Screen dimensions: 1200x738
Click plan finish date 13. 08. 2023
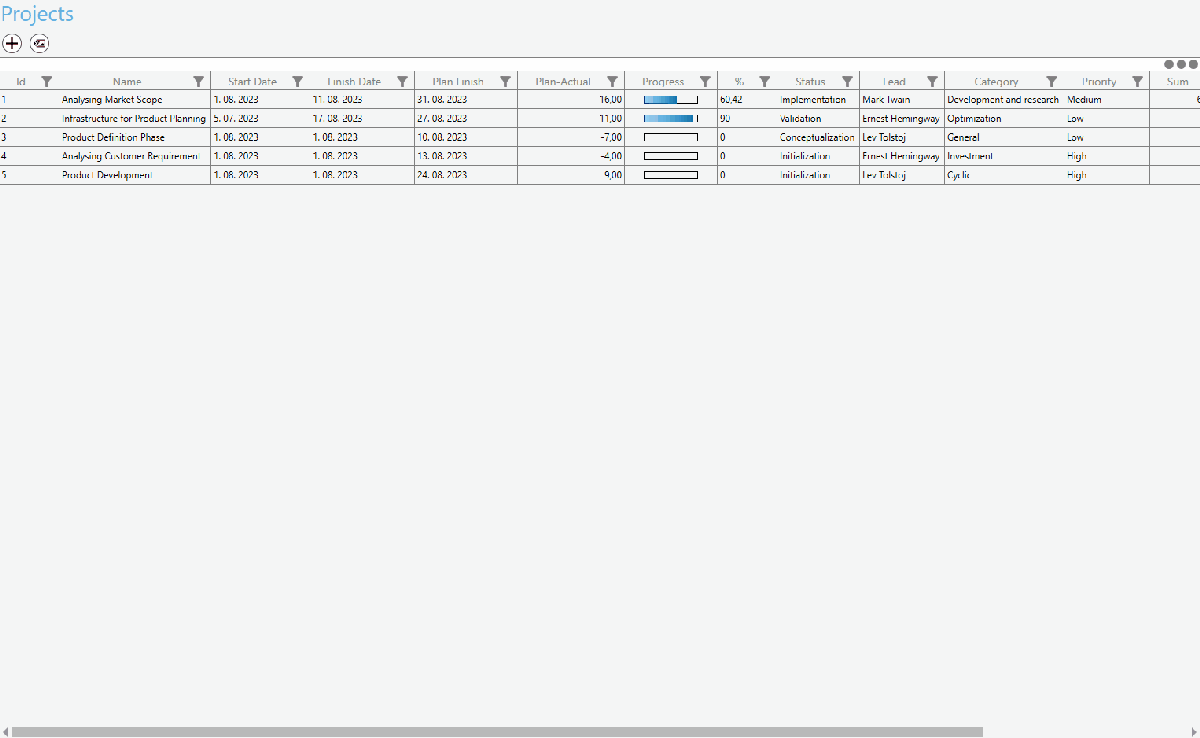(x=442, y=156)
